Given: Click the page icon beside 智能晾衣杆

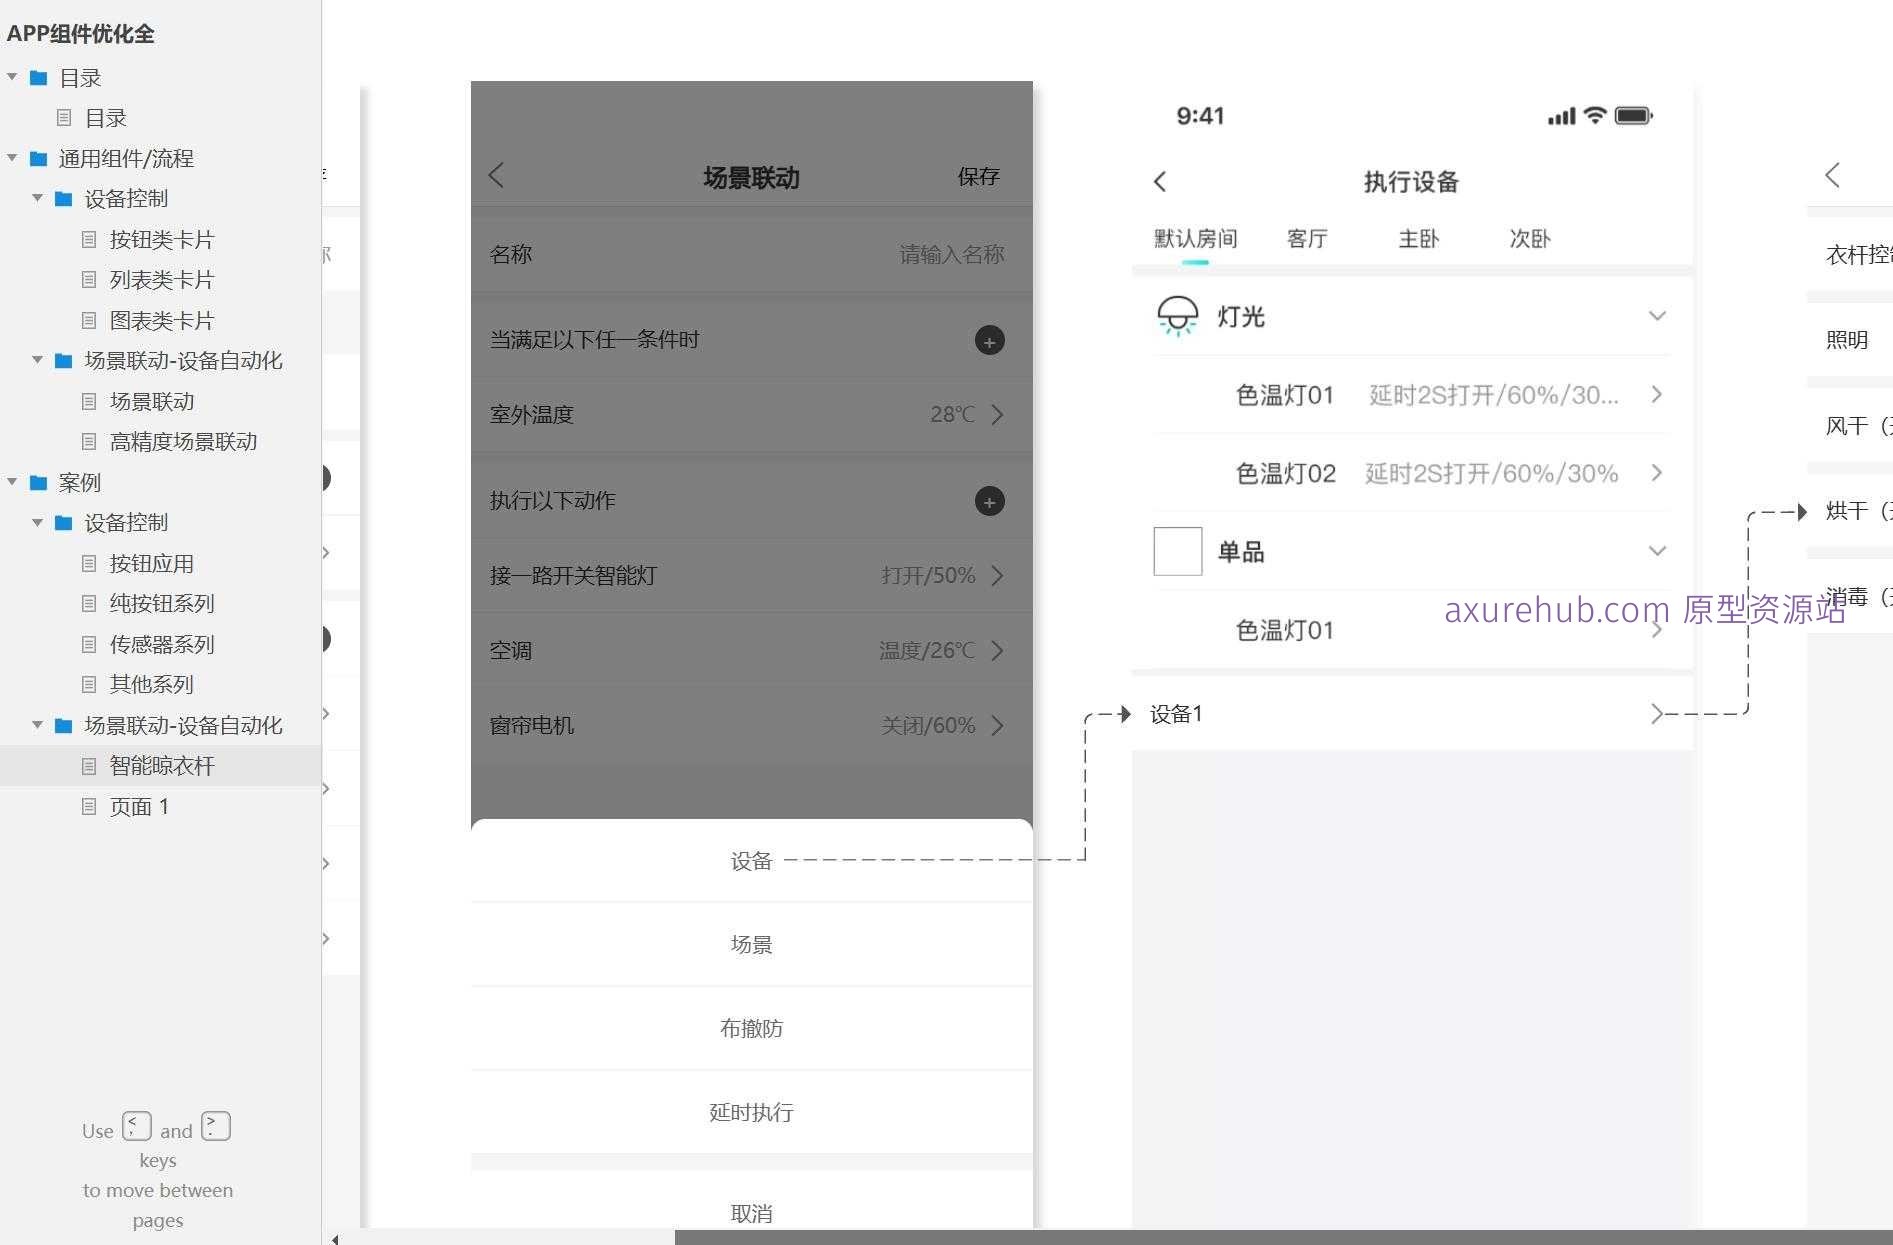Looking at the screenshot, I should pos(89,765).
